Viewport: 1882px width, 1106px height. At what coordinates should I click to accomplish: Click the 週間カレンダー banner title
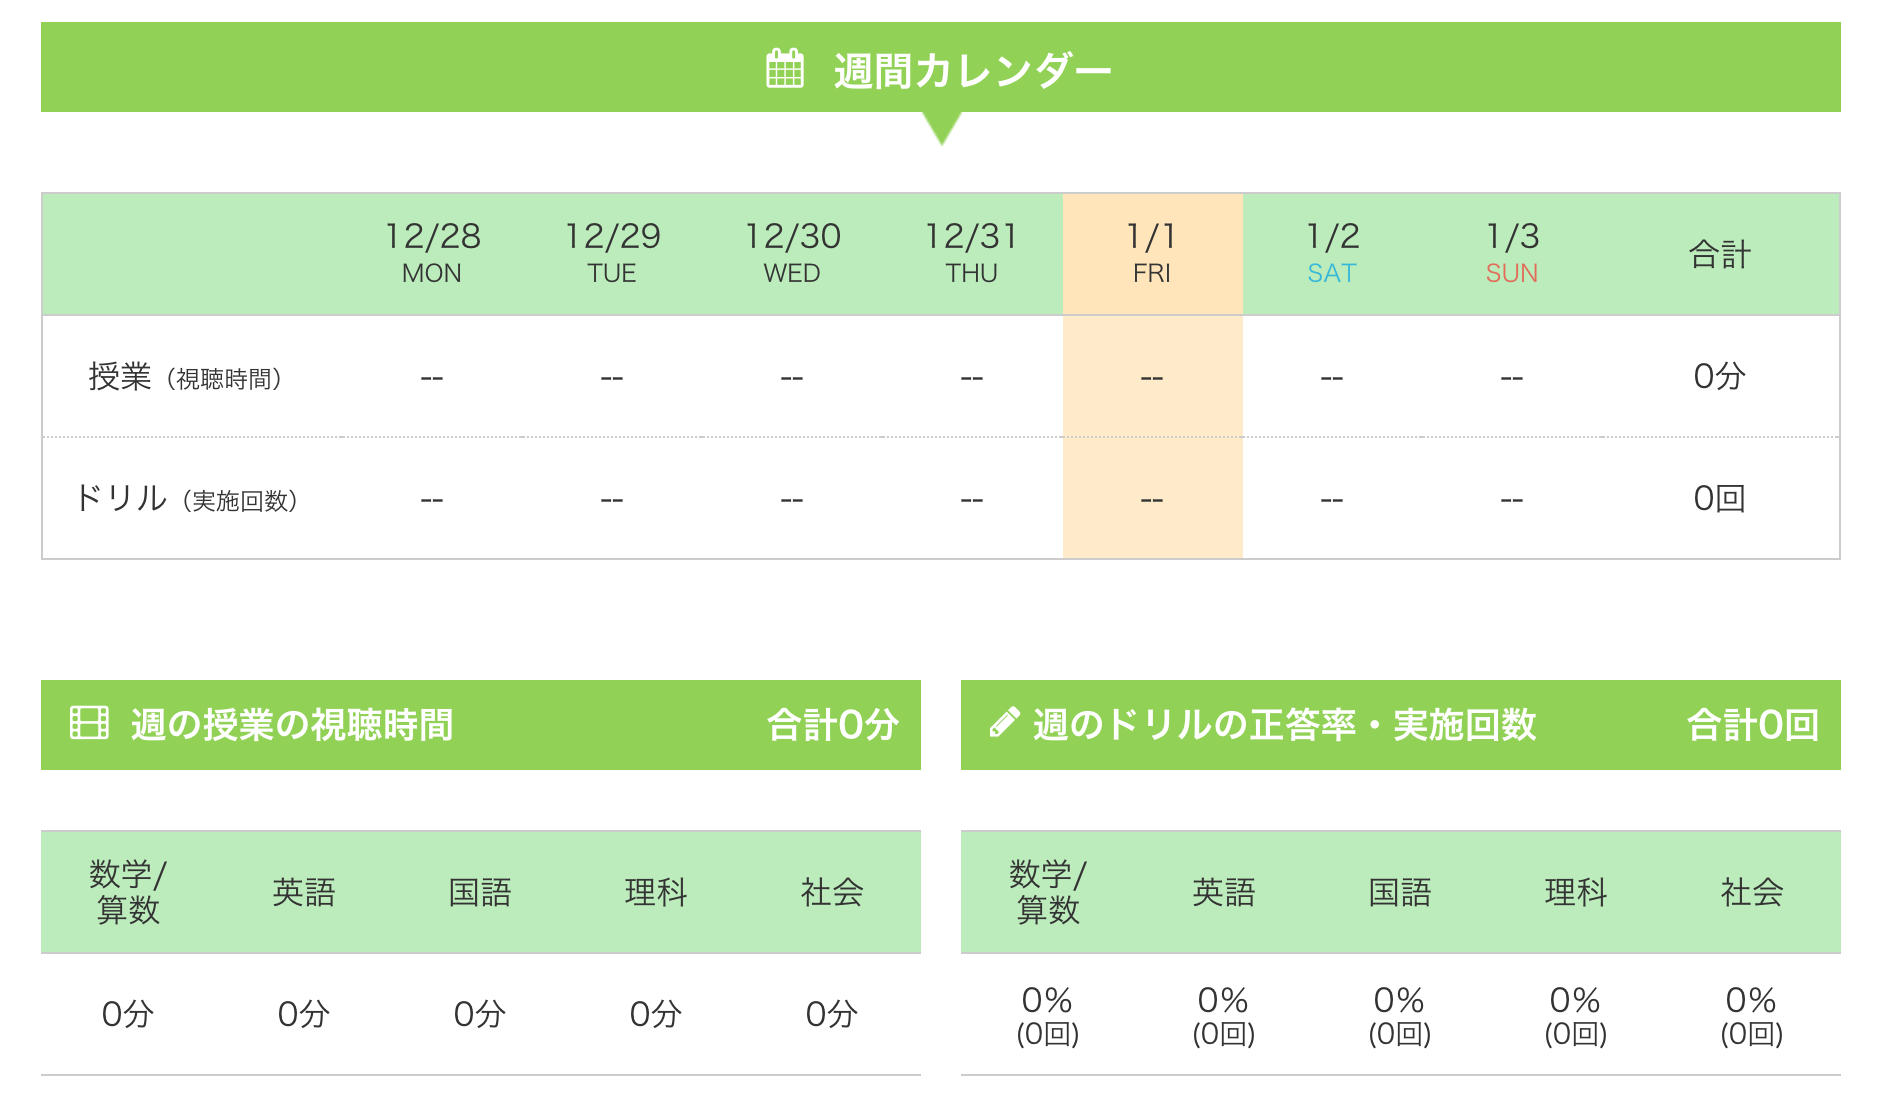pos(972,70)
